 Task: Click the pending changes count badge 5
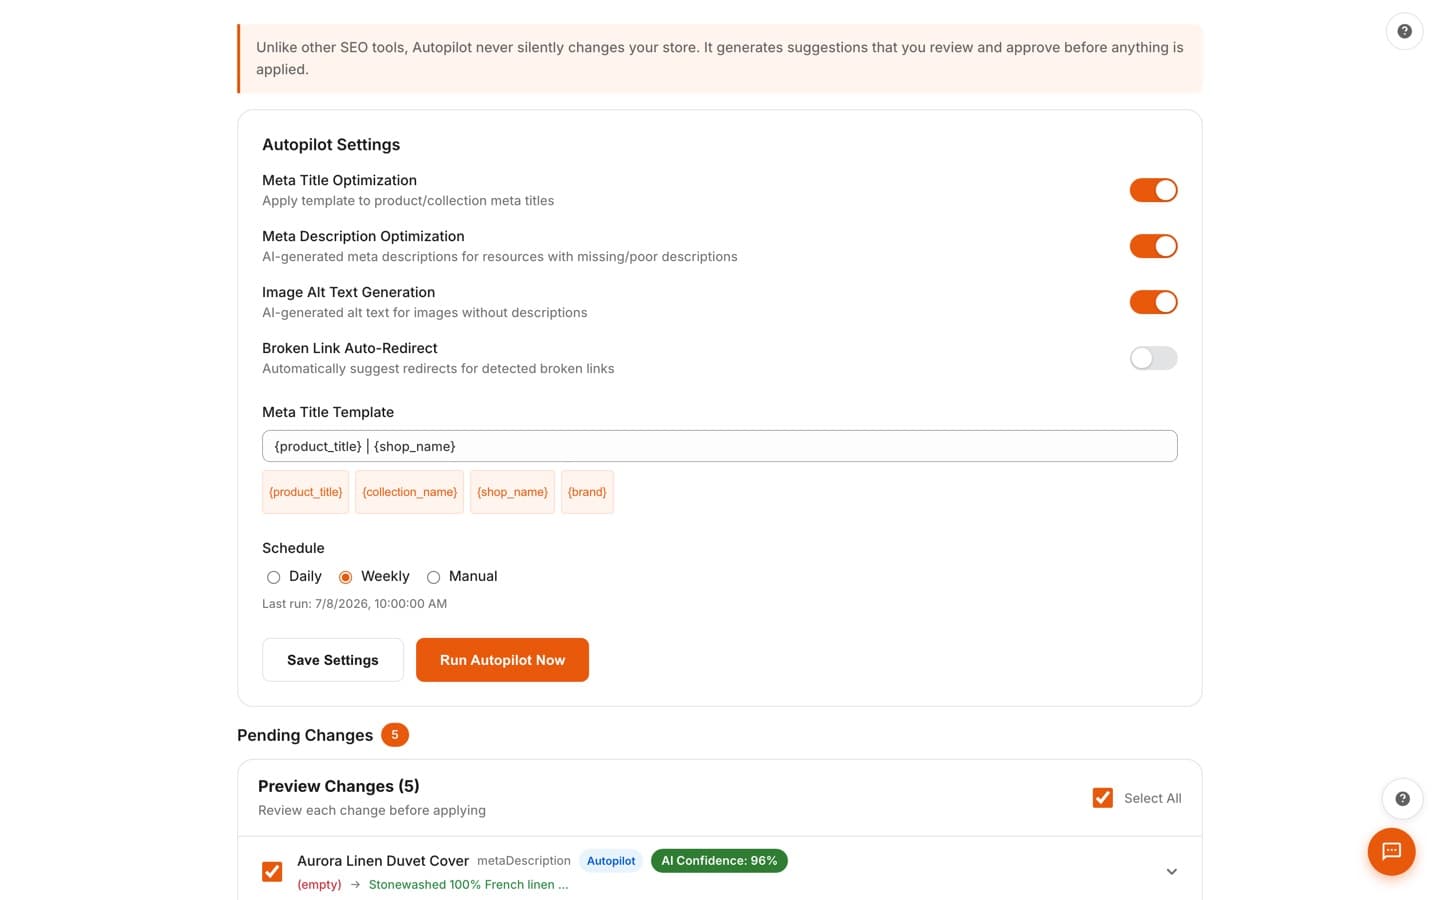point(395,735)
